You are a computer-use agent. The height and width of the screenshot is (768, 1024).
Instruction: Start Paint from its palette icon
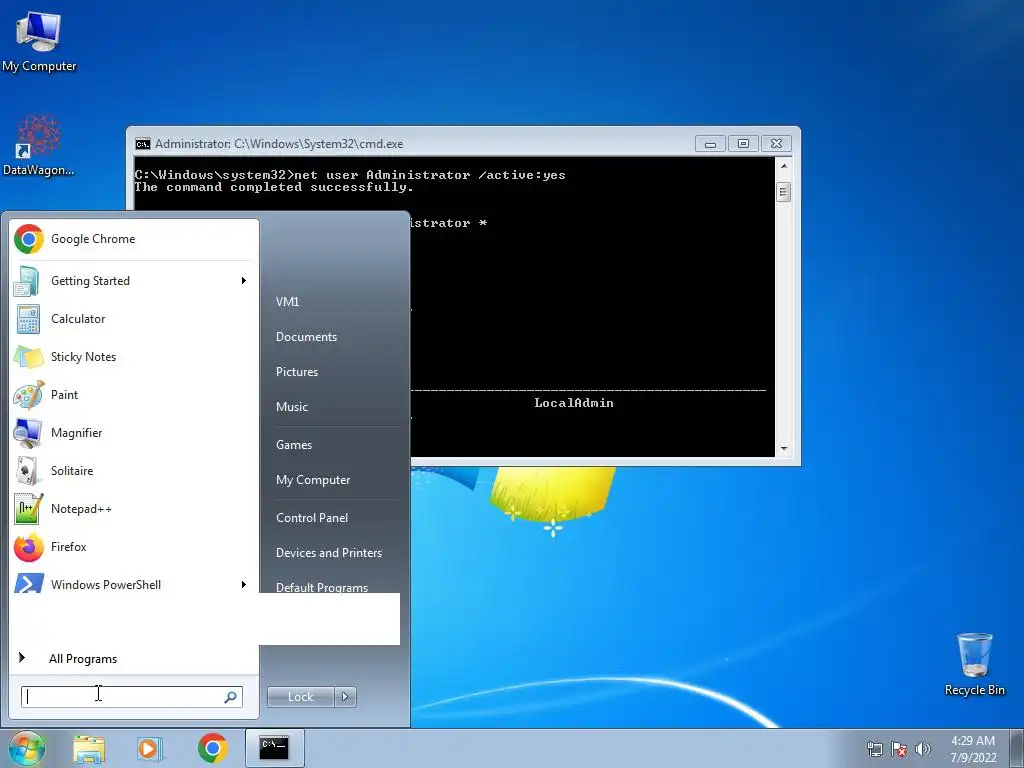click(29, 394)
